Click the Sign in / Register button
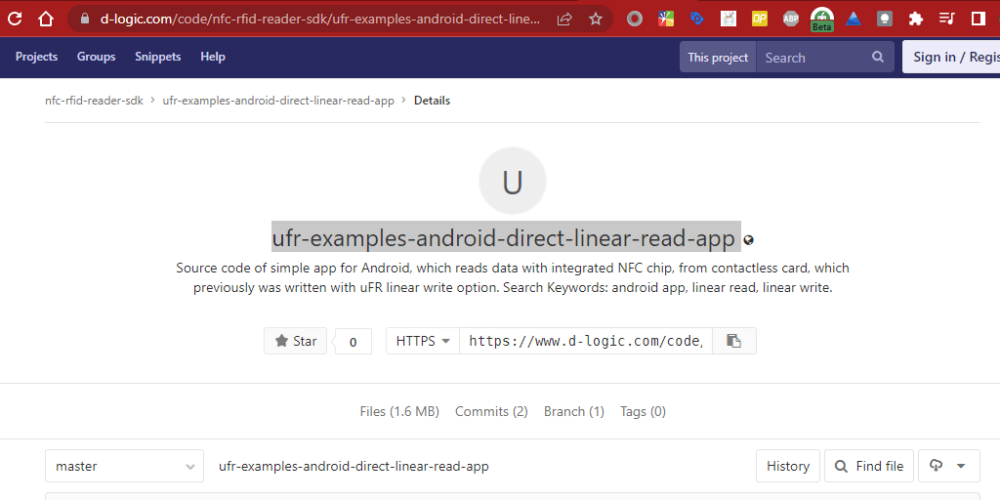 click(x=951, y=57)
